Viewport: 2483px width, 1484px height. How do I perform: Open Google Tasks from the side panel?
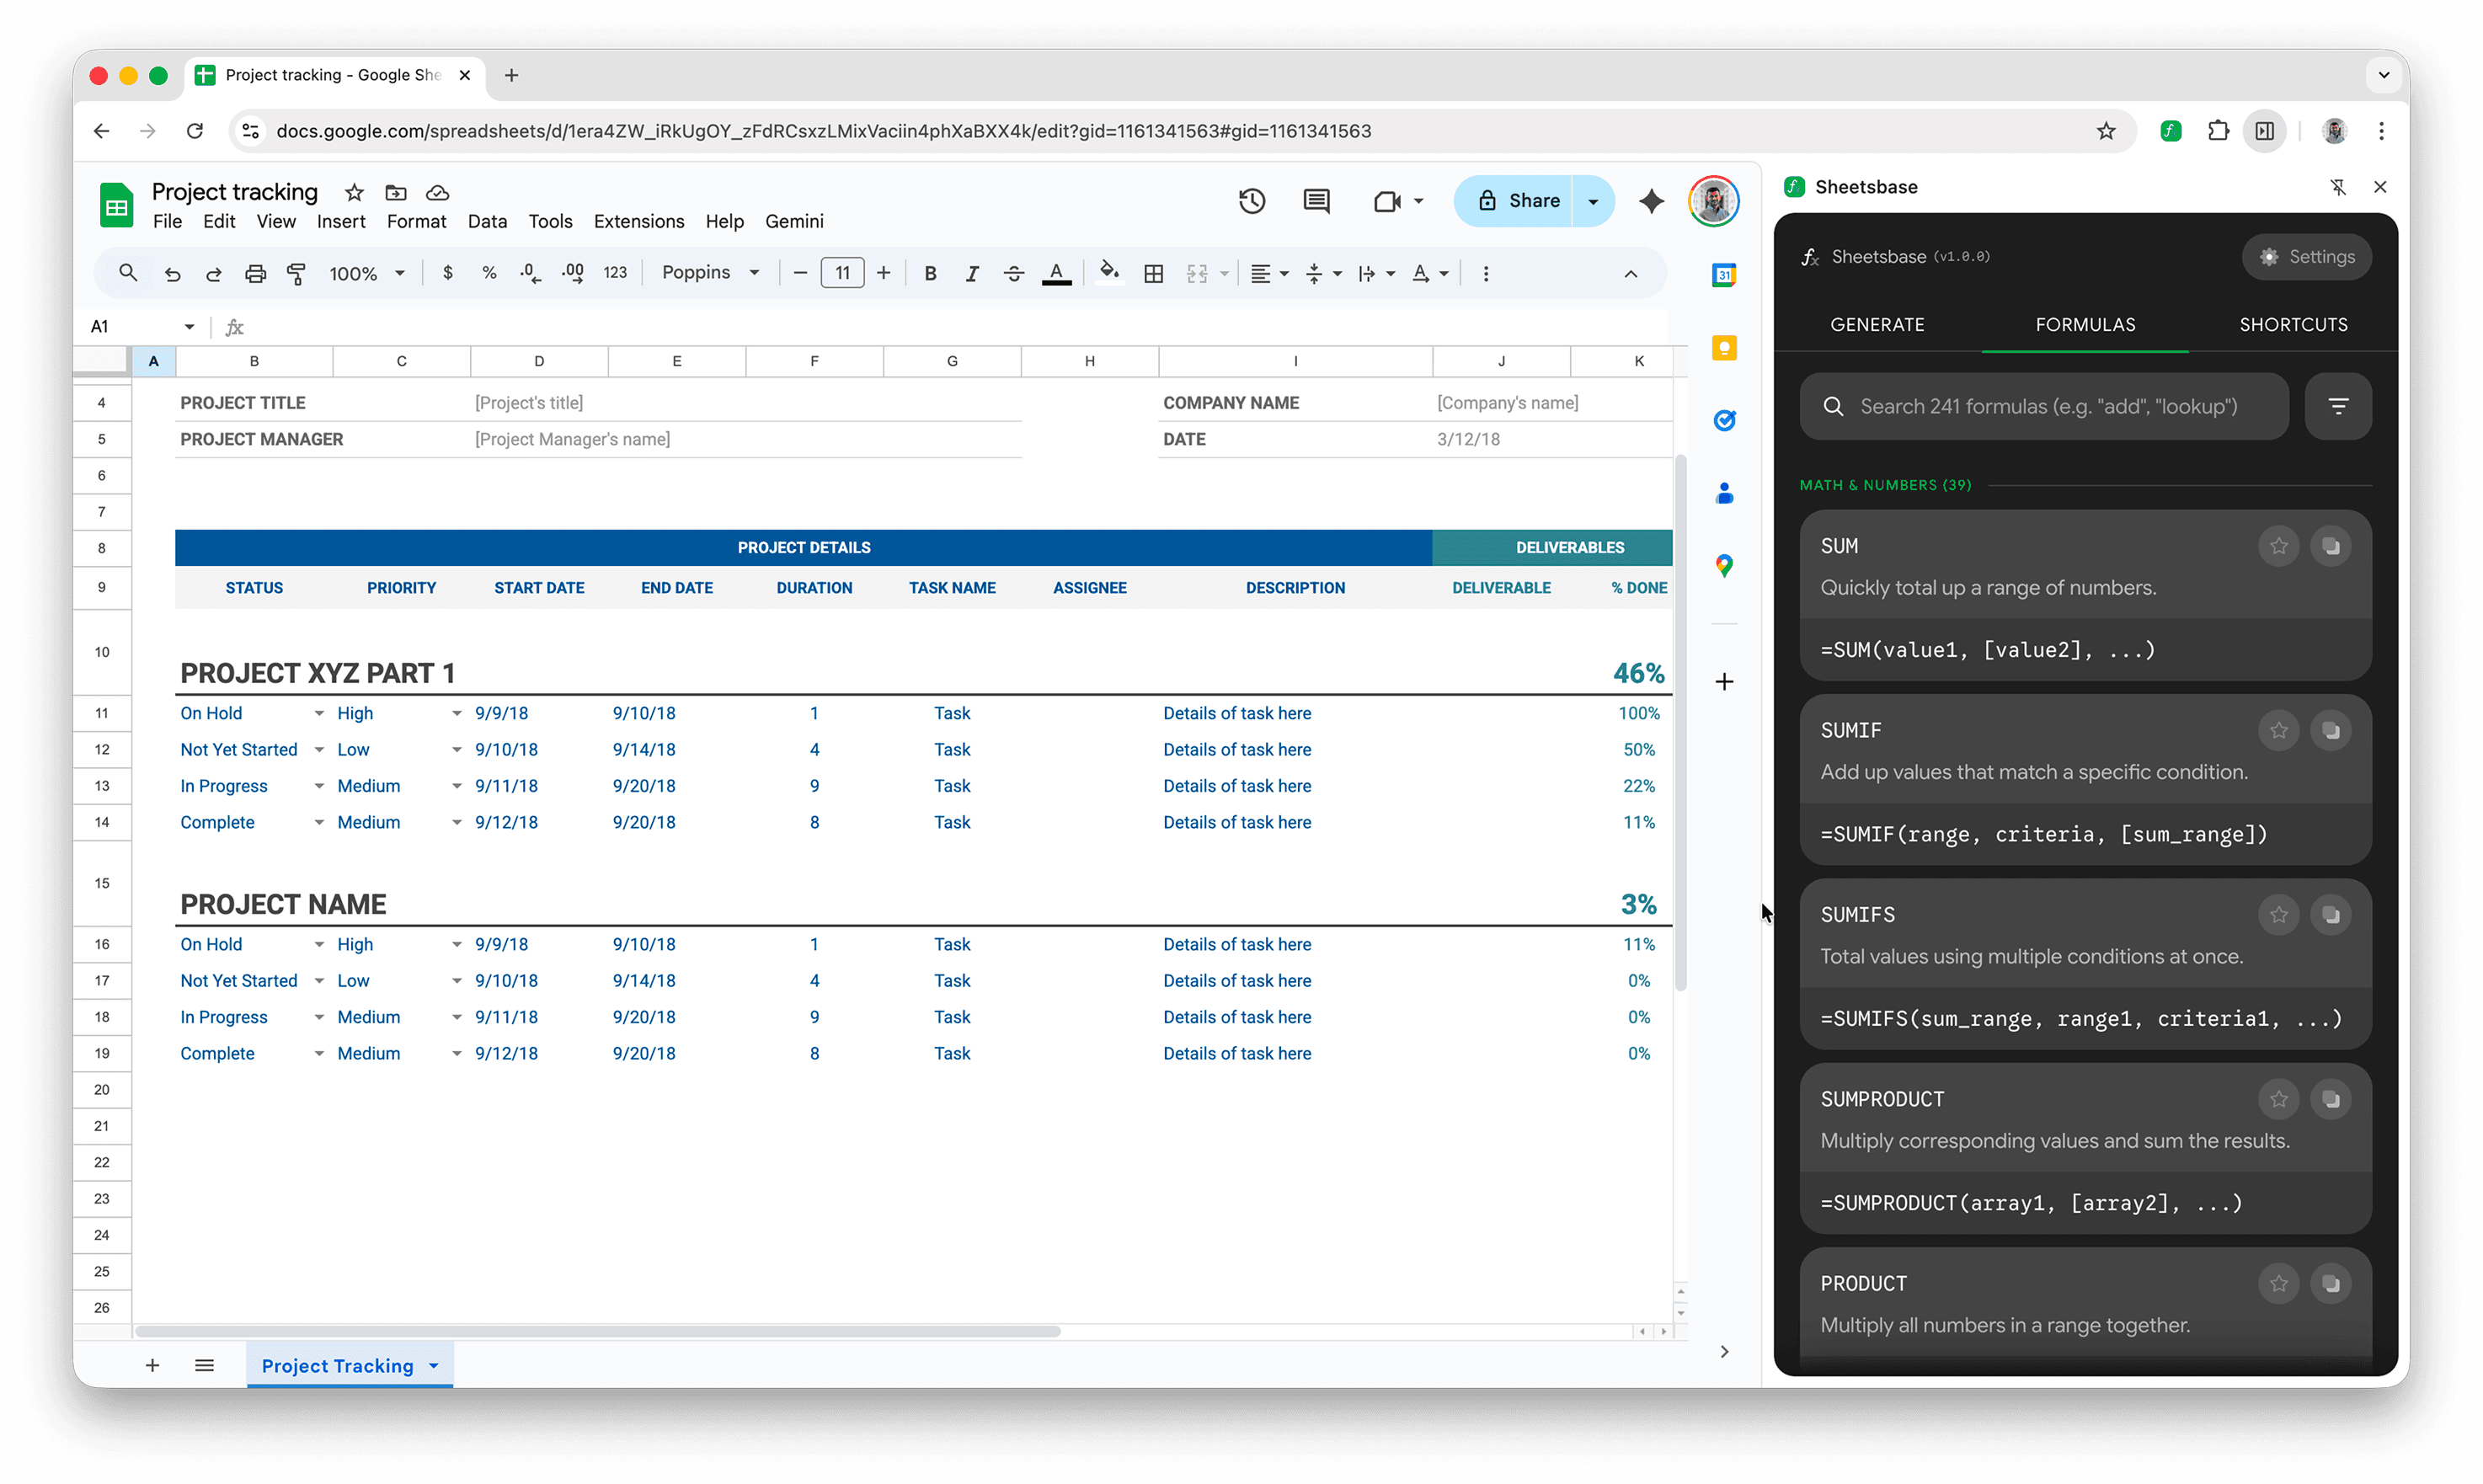coord(1724,420)
